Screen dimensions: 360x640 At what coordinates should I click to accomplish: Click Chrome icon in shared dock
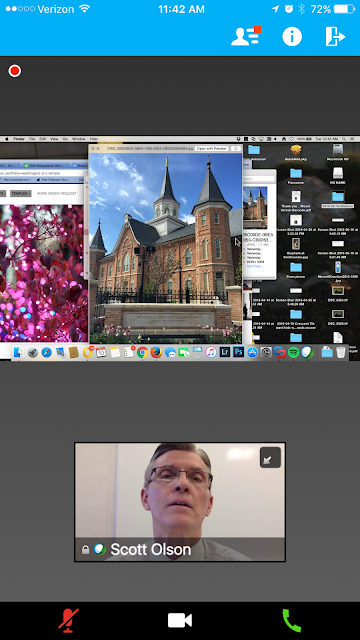pyautogui.click(x=142, y=352)
